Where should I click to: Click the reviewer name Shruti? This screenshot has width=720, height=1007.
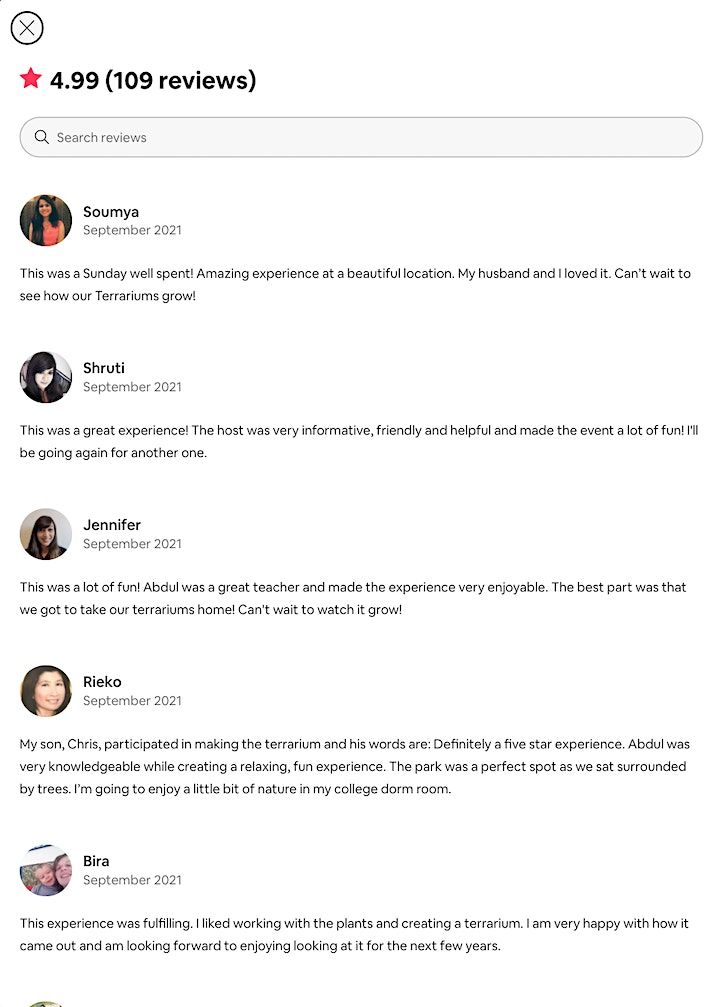tap(104, 368)
